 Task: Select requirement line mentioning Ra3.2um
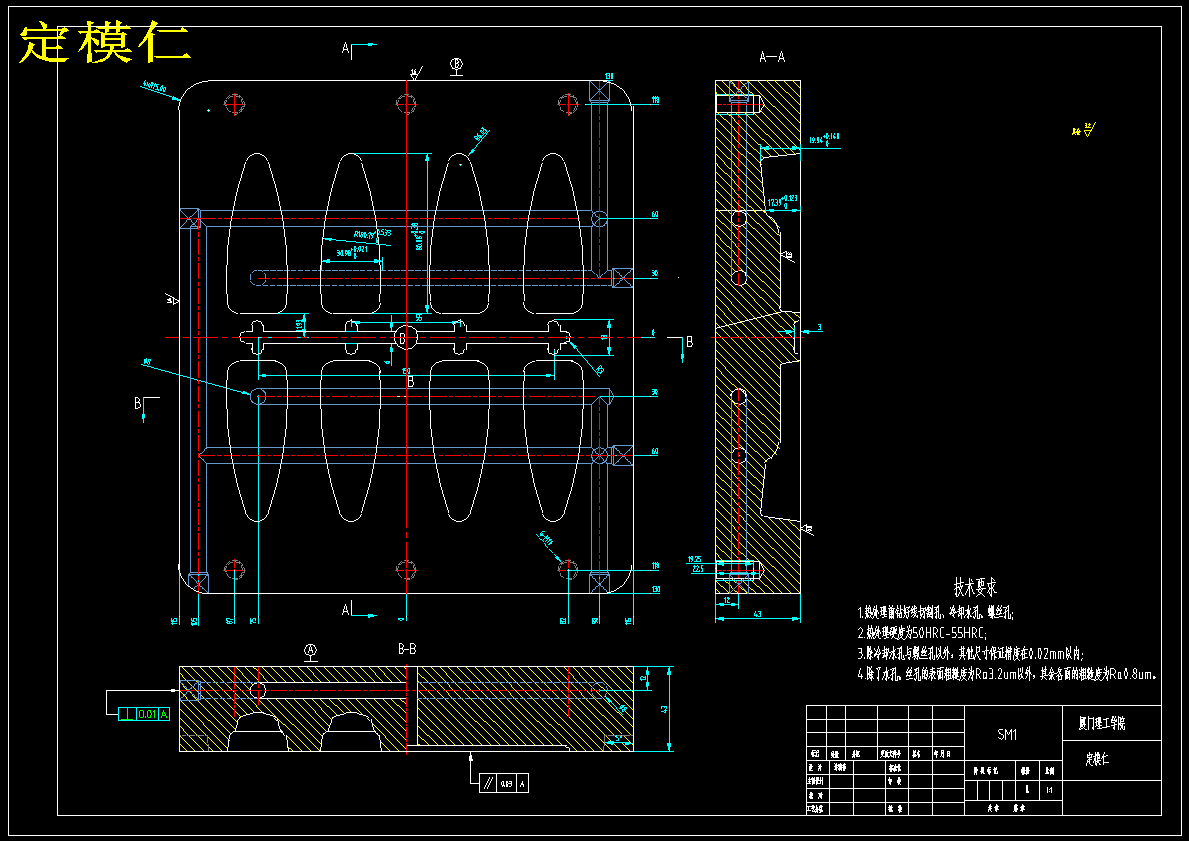1008,673
